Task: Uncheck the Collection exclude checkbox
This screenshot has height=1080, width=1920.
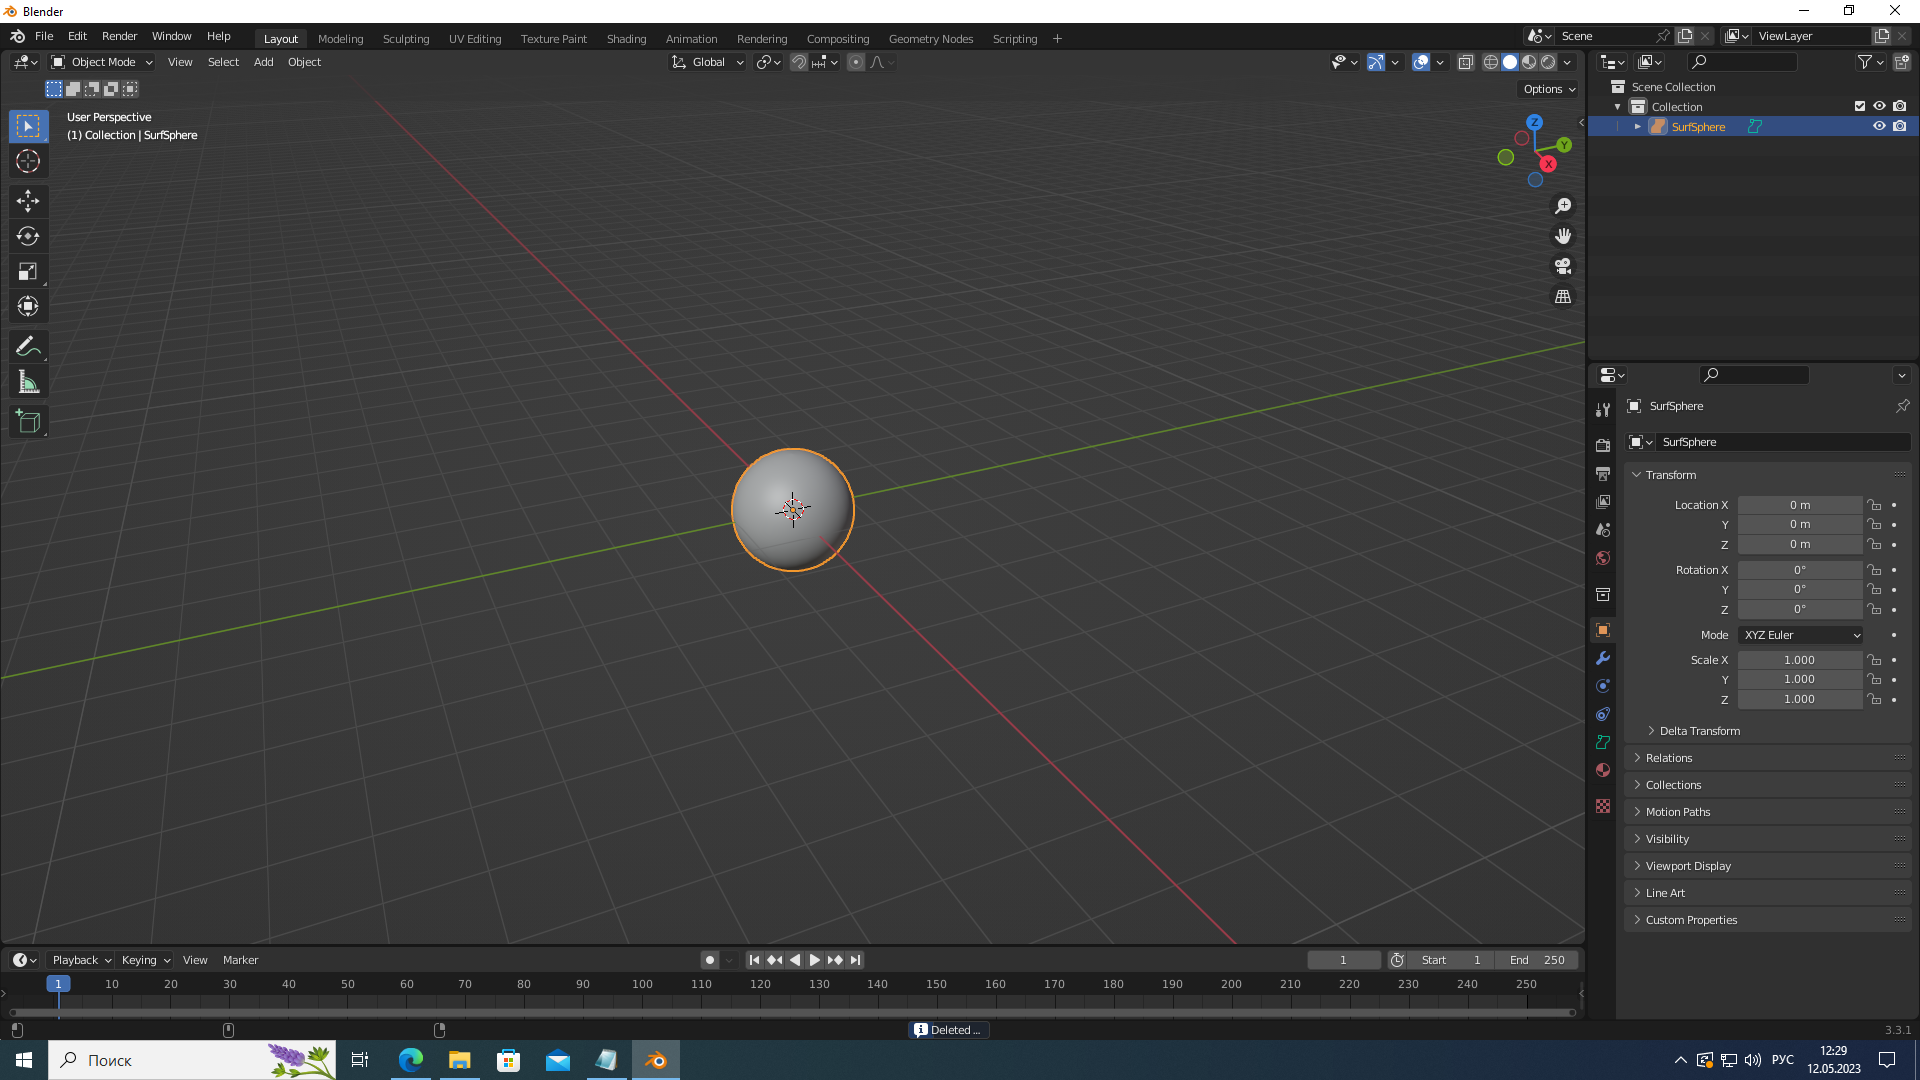Action: (1860, 106)
